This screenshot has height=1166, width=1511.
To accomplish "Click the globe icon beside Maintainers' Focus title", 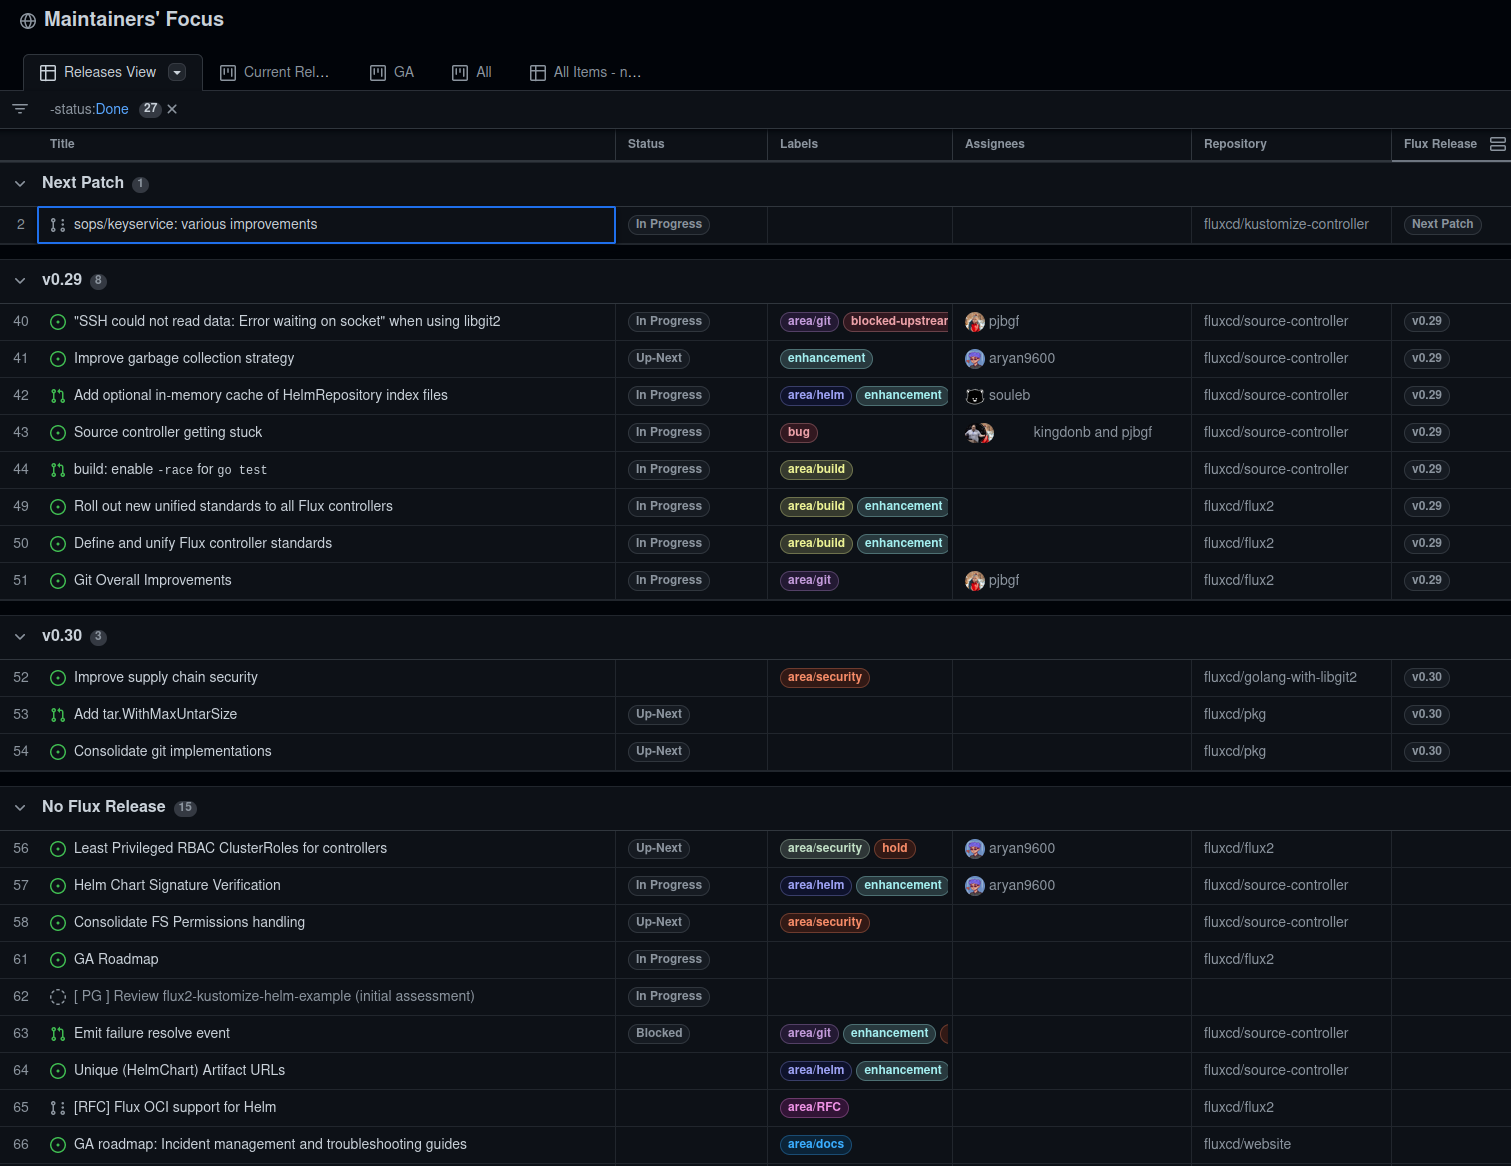I will click(x=27, y=20).
